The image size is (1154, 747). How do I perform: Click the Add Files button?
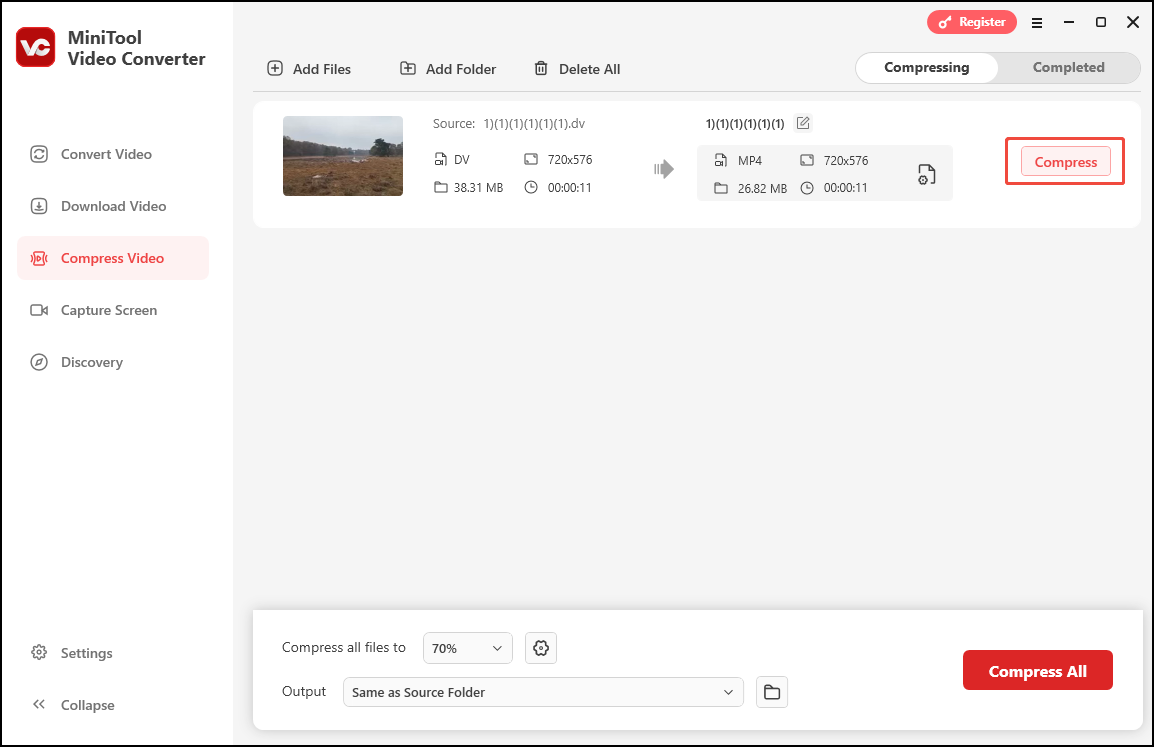click(x=309, y=69)
